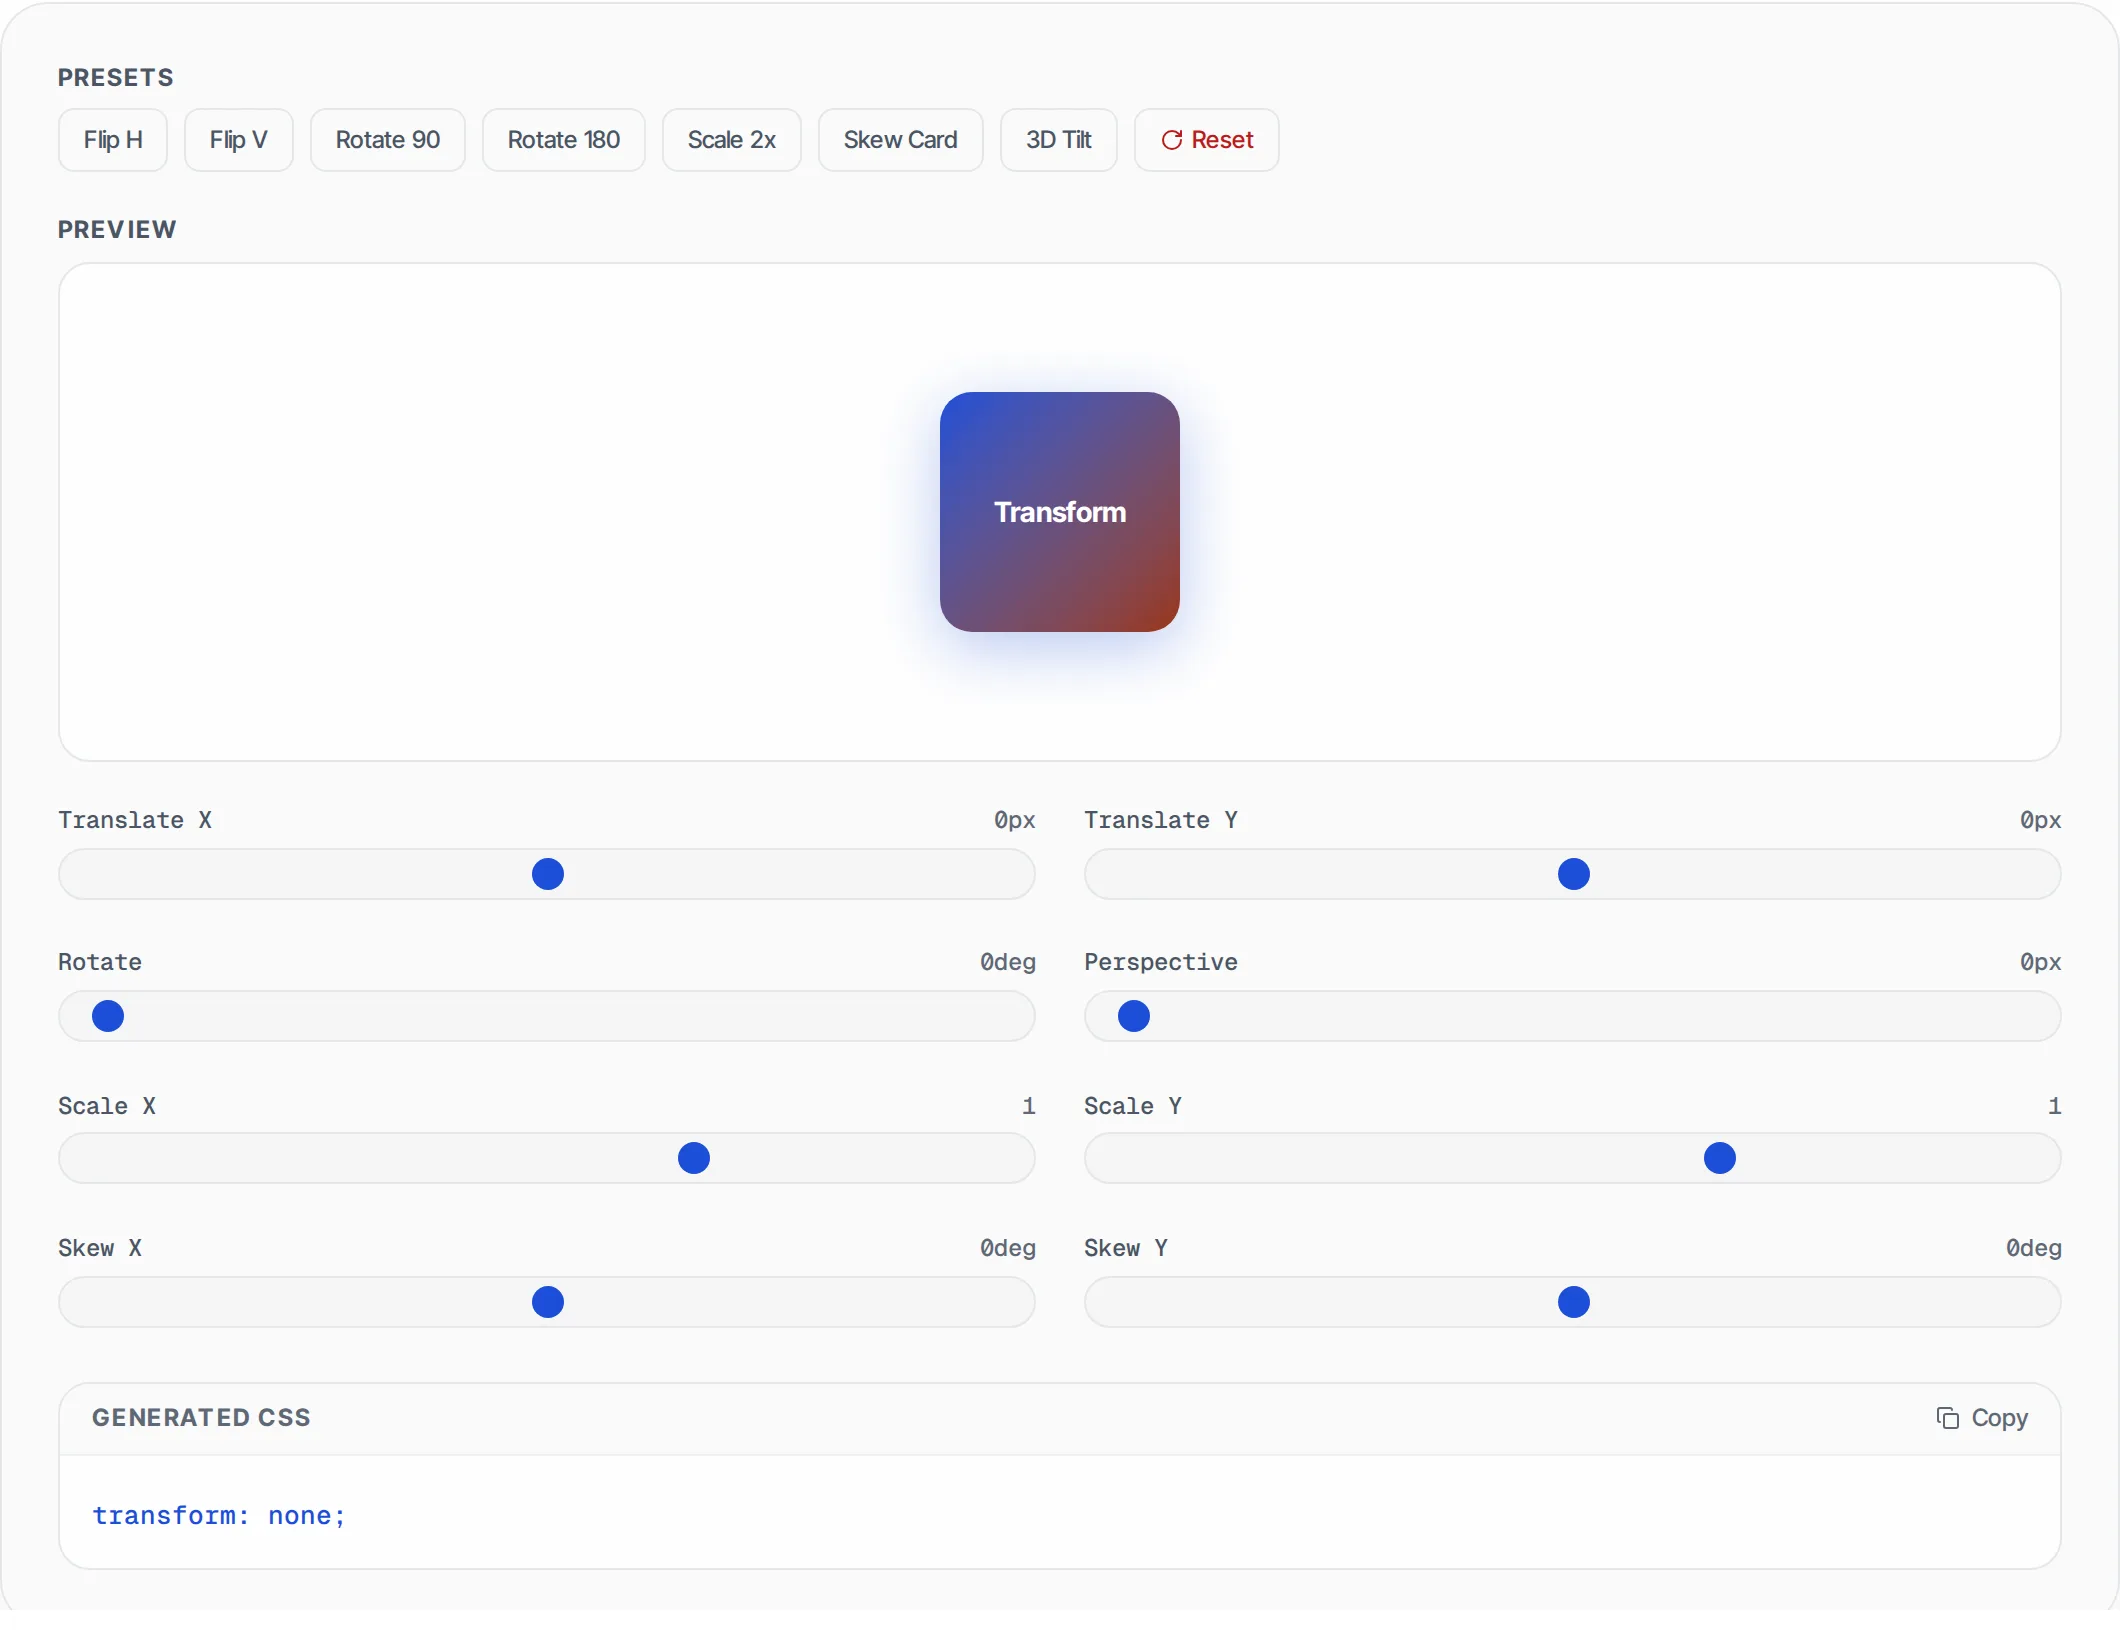Click the GENERATED CSS heading
The height and width of the screenshot is (1630, 2120).
coord(201,1418)
